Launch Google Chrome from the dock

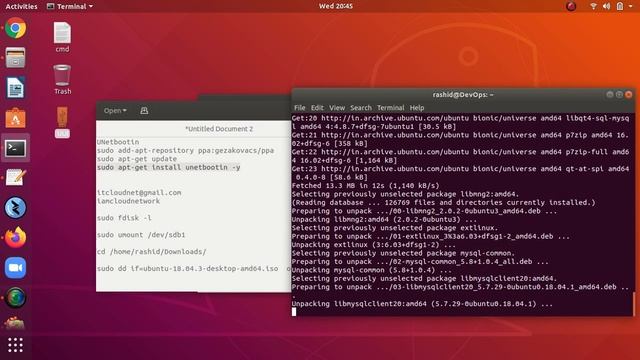coord(16,28)
